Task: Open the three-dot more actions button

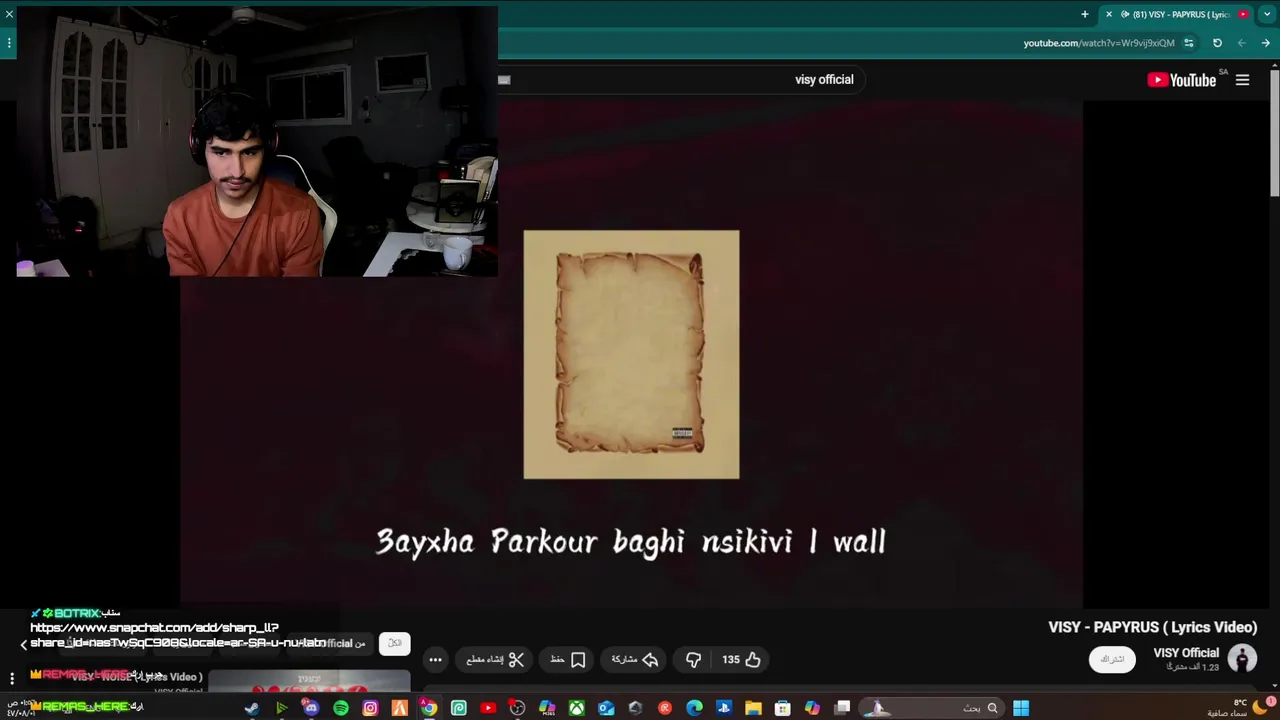Action: click(435, 659)
